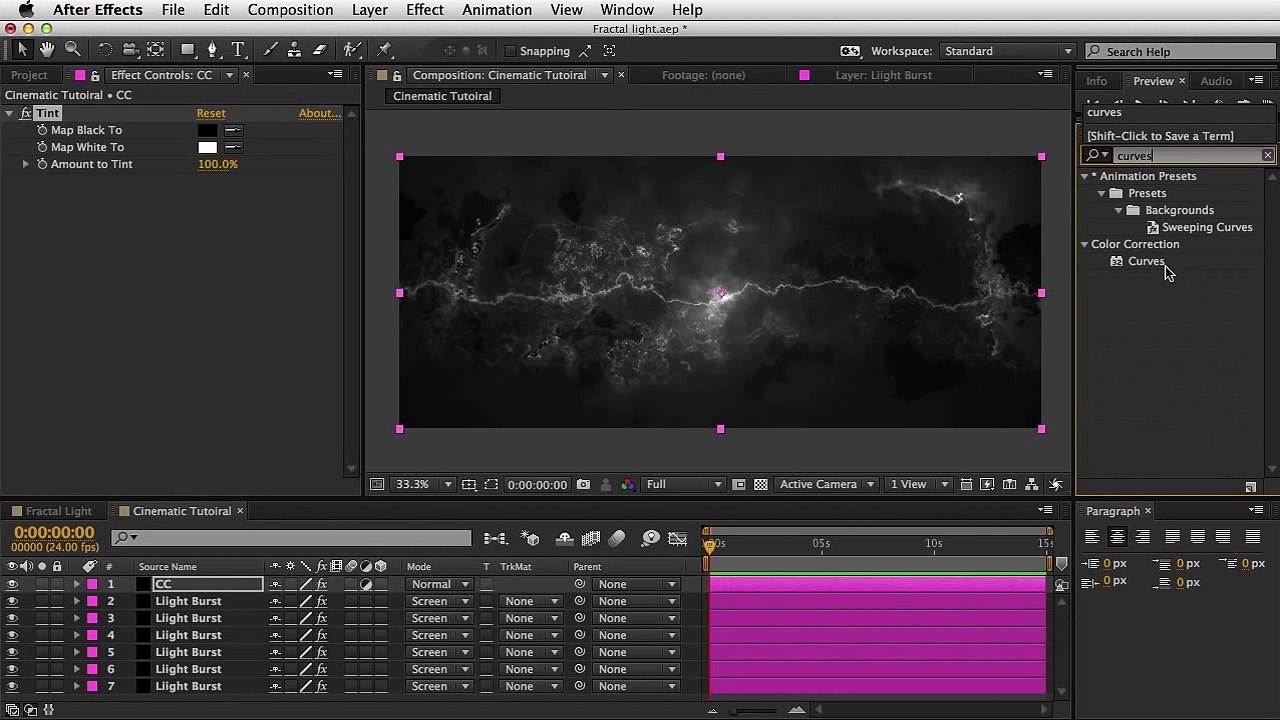Click the Draft 3D icon in timeline

click(531, 539)
